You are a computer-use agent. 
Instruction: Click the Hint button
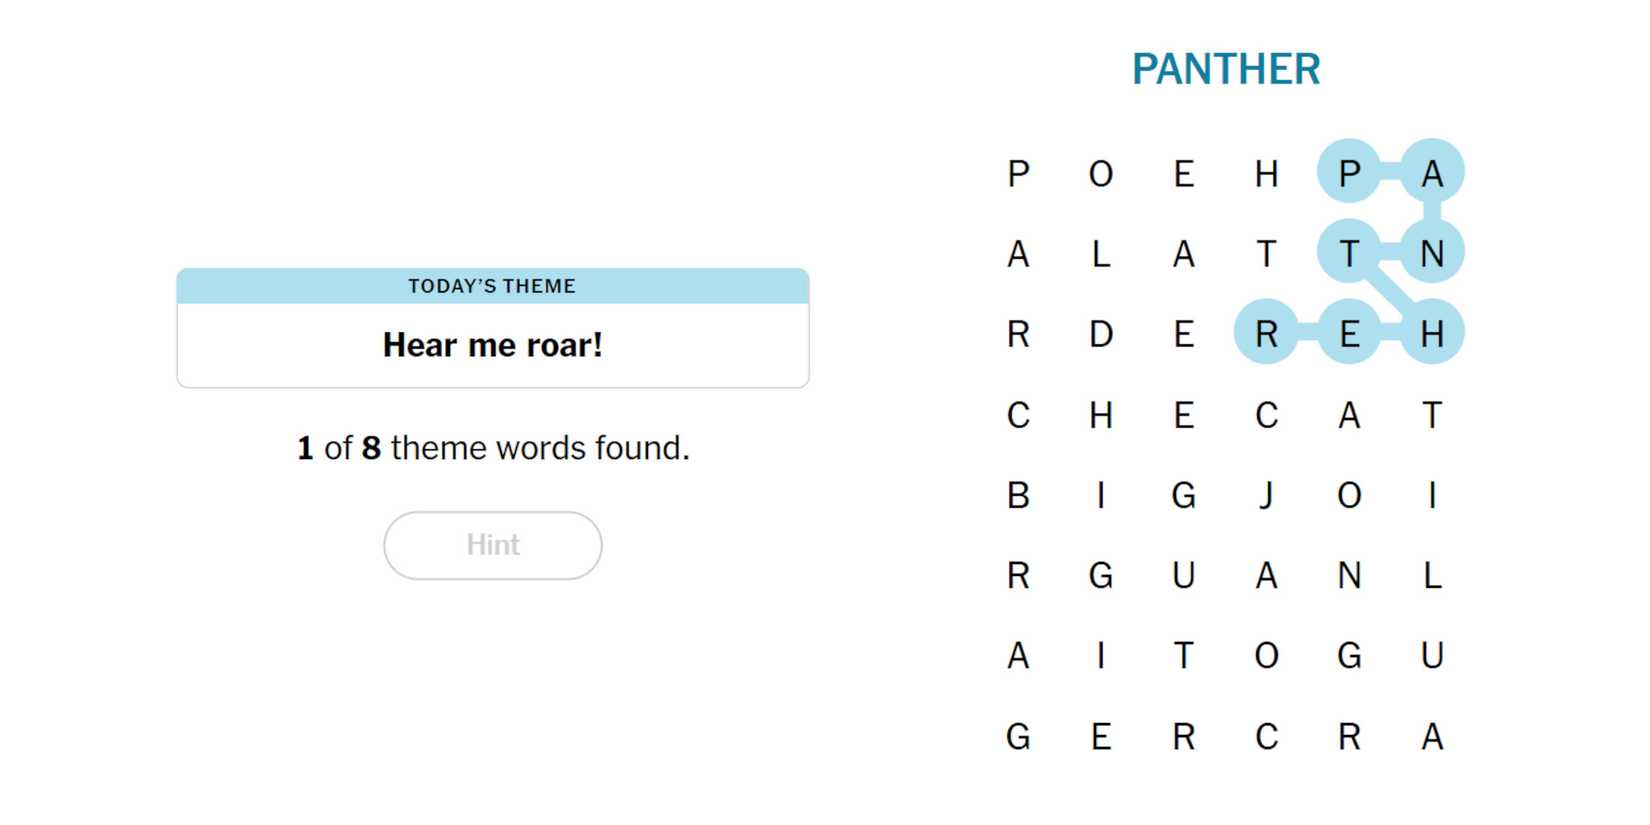492,545
